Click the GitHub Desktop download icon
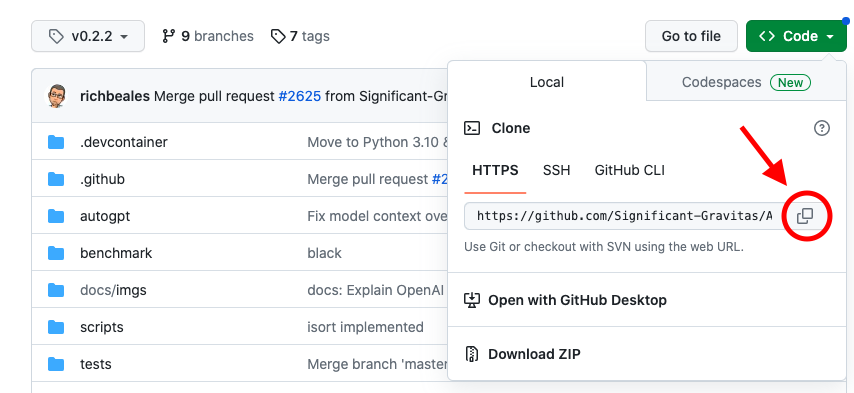 pyautogui.click(x=471, y=300)
